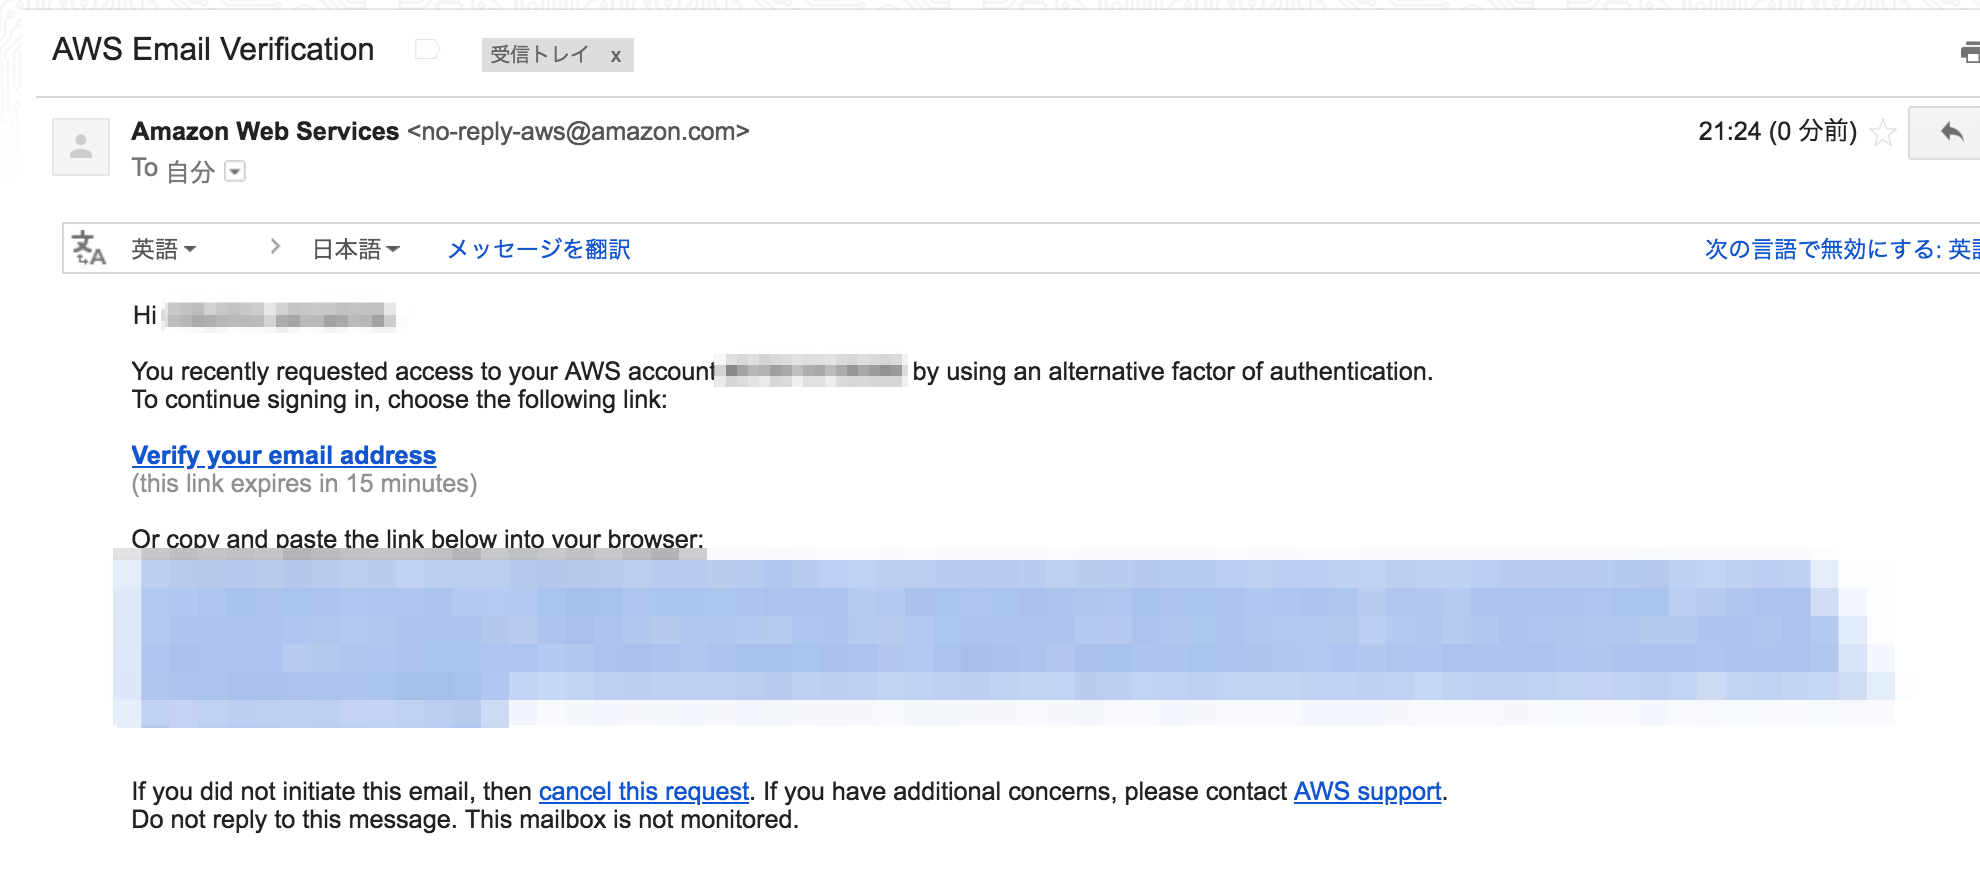
Task: Click the arrow between translation languages
Action: click(275, 246)
